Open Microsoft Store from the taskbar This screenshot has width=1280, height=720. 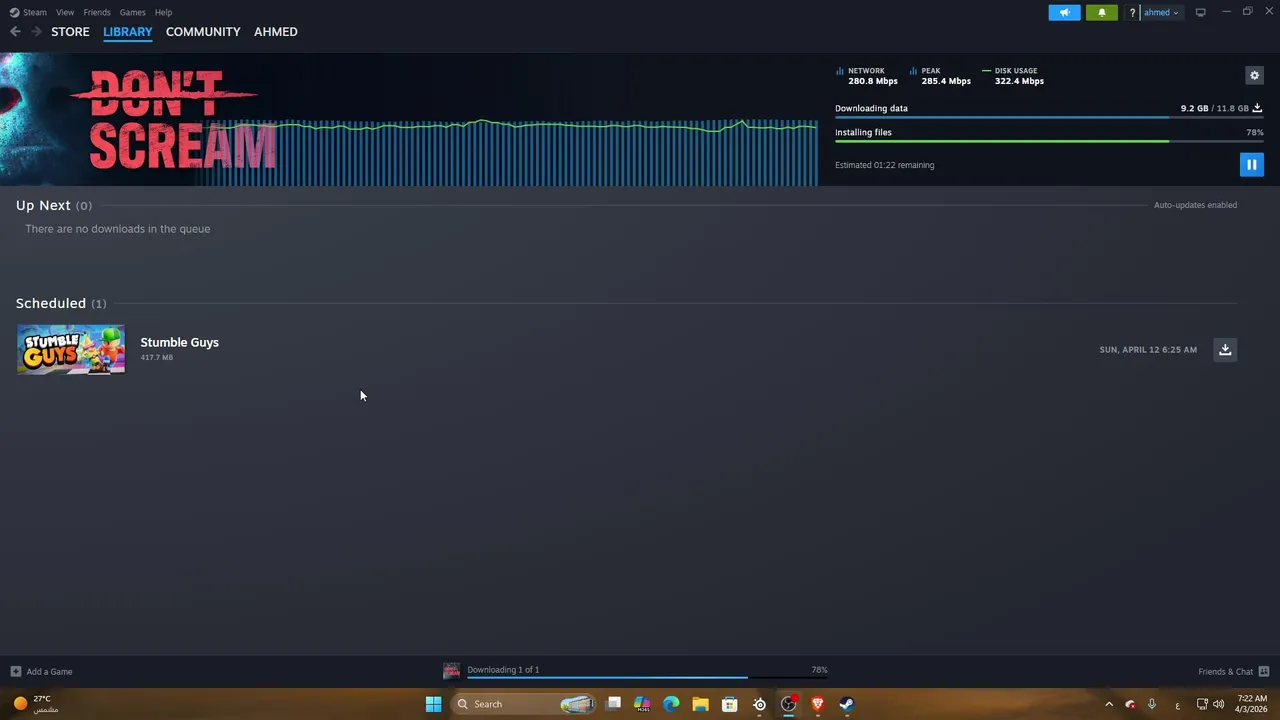(x=730, y=704)
